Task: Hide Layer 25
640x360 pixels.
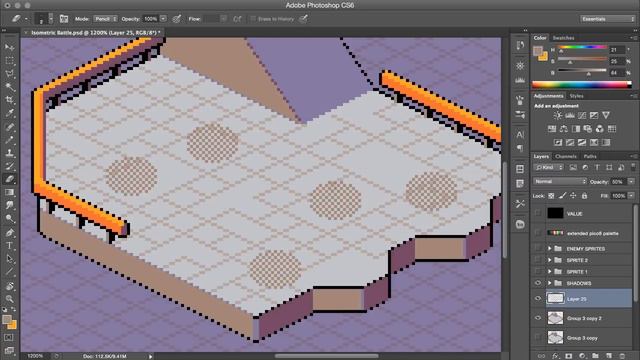Action: pyautogui.click(x=538, y=298)
